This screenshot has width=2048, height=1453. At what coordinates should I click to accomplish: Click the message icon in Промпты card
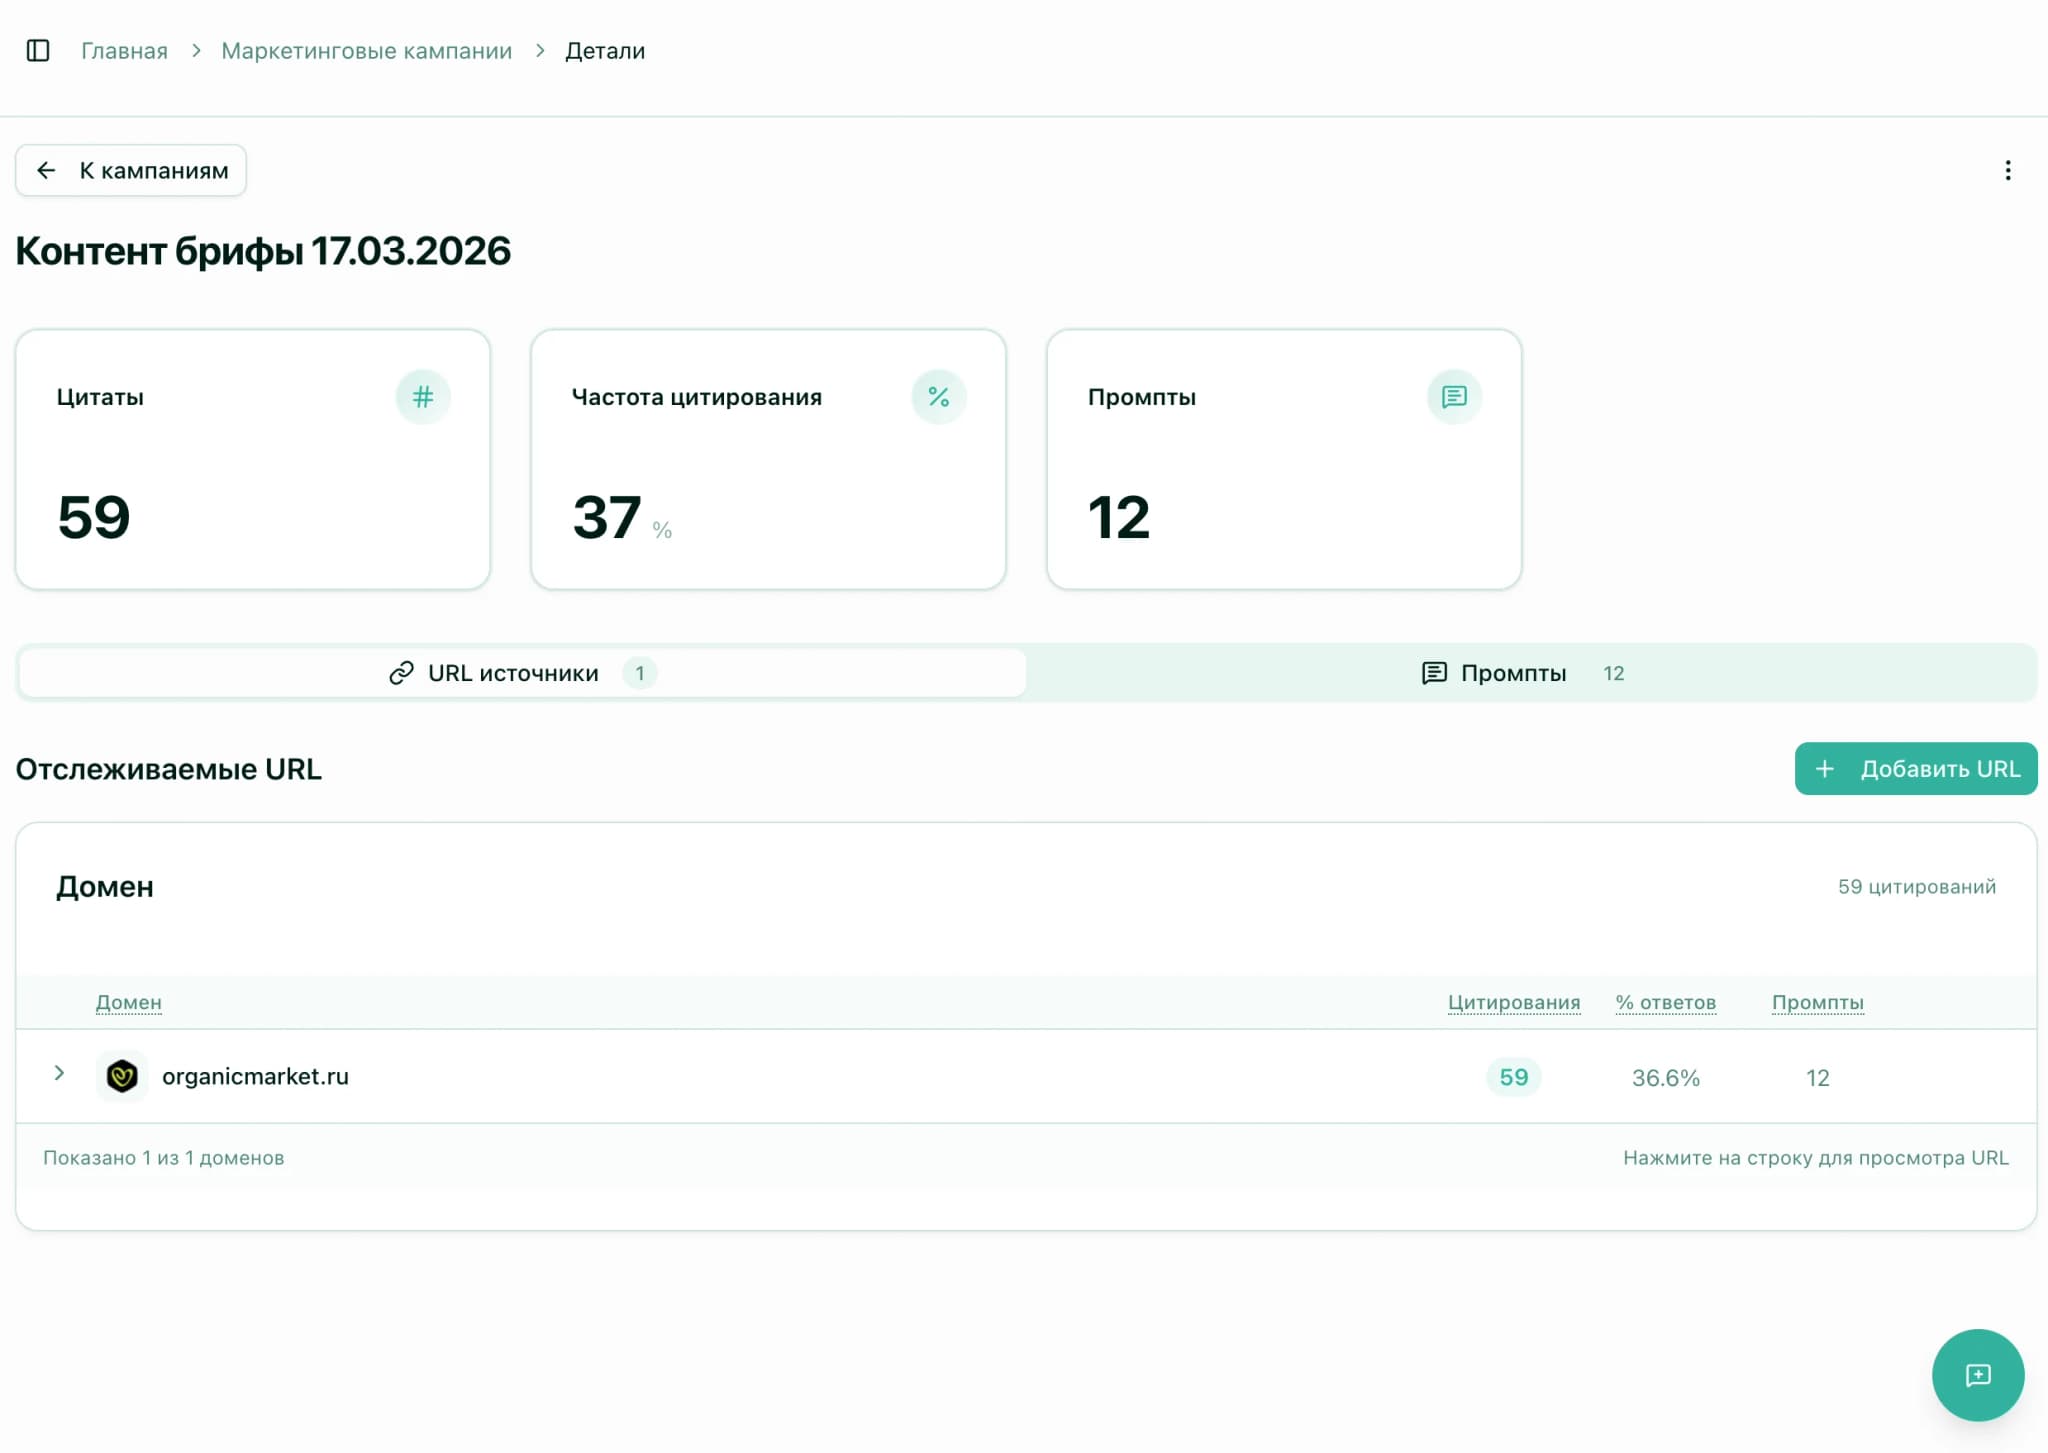pyautogui.click(x=1454, y=397)
